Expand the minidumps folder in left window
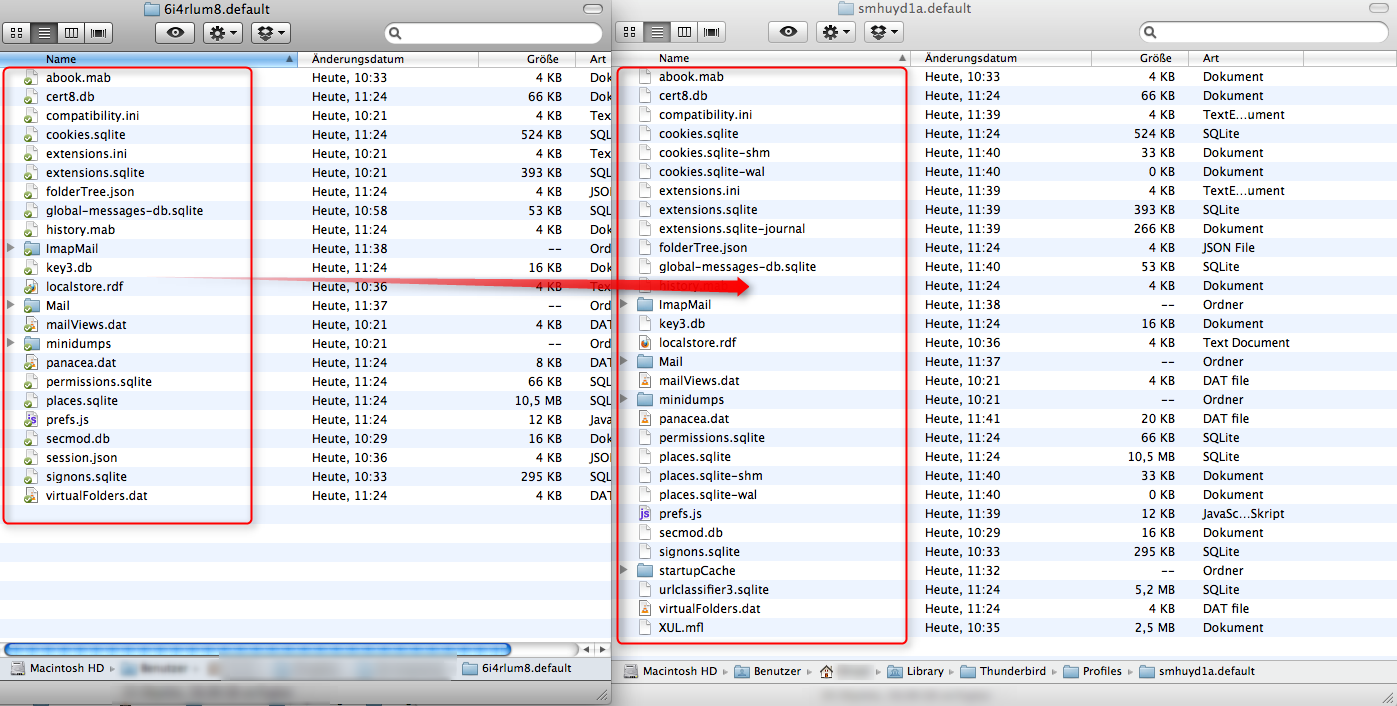The width and height of the screenshot is (1397, 706). point(8,342)
